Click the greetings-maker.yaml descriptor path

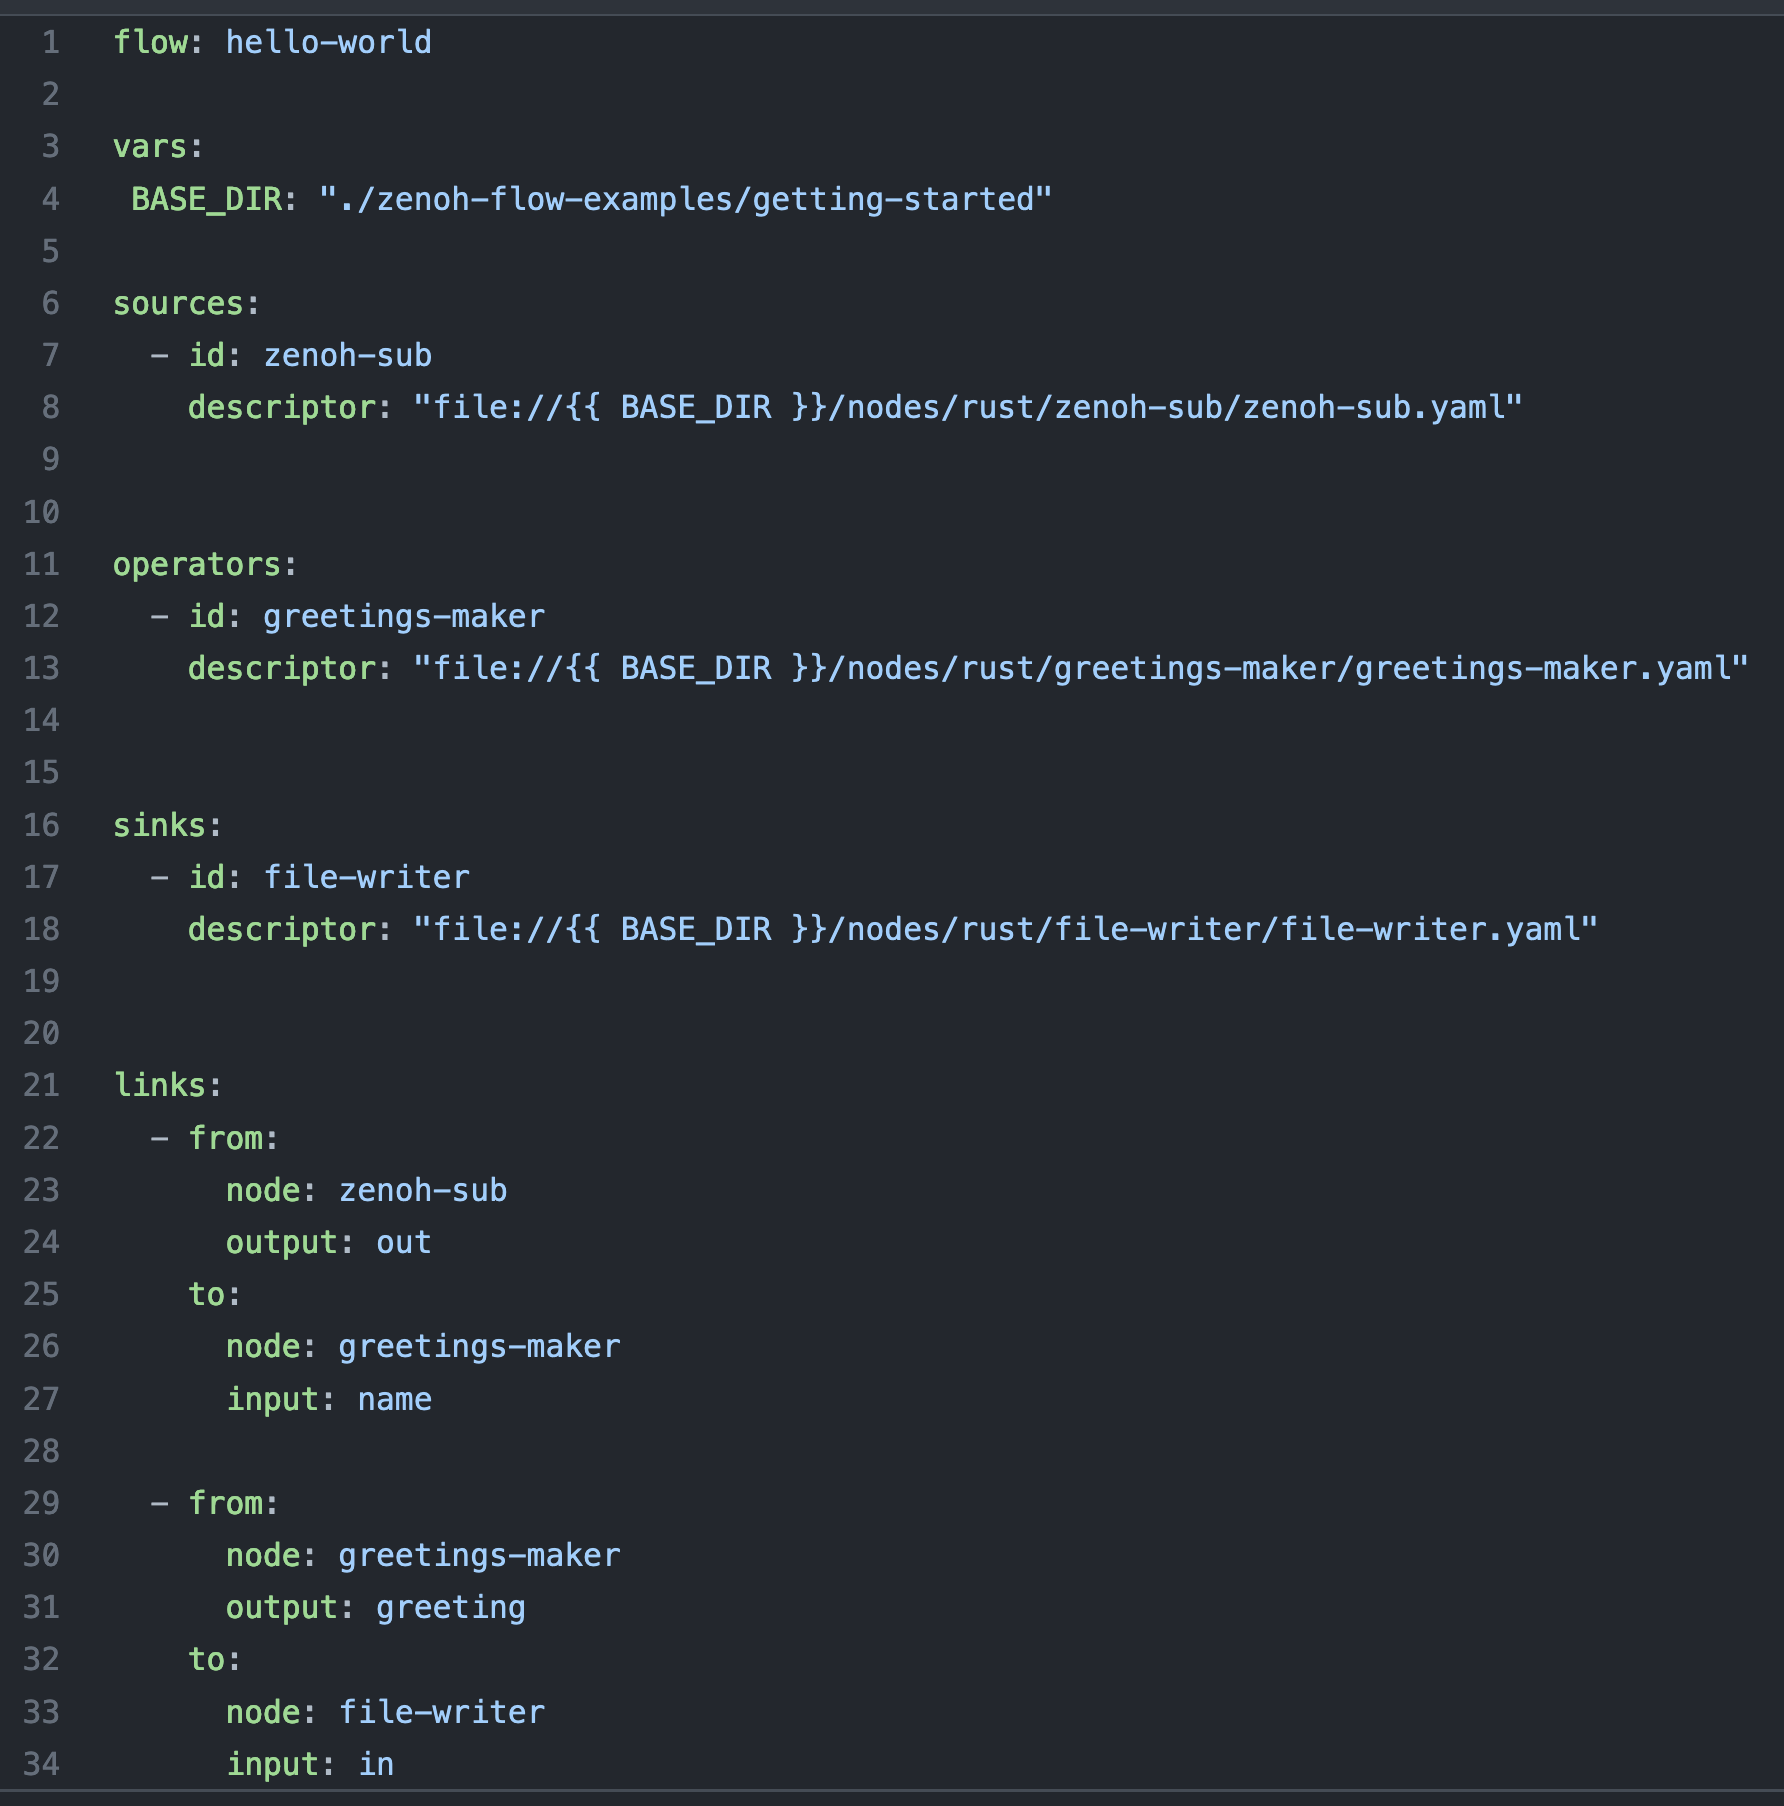pyautogui.click(x=1080, y=668)
